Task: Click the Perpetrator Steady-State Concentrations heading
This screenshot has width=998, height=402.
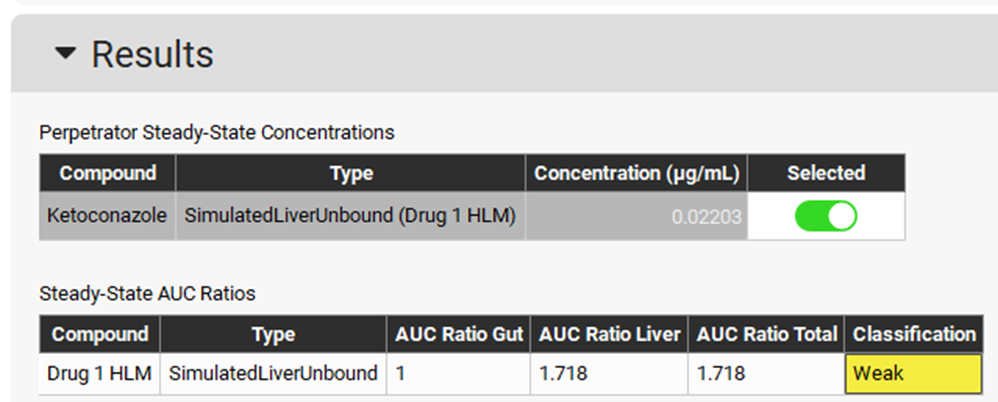Action: pyautogui.click(x=216, y=132)
